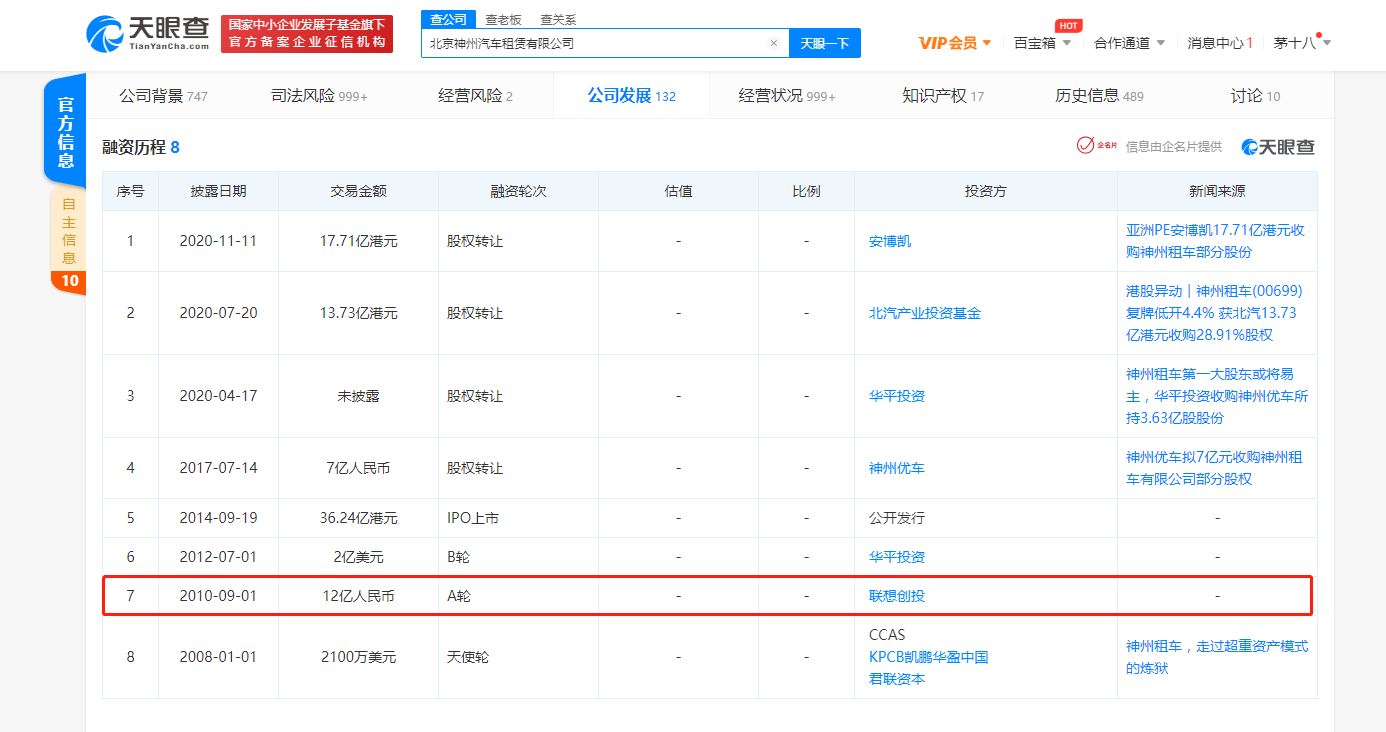Open investor link KPCB凯鹏华盈中国
This screenshot has height=732, width=1386.
tap(929, 657)
